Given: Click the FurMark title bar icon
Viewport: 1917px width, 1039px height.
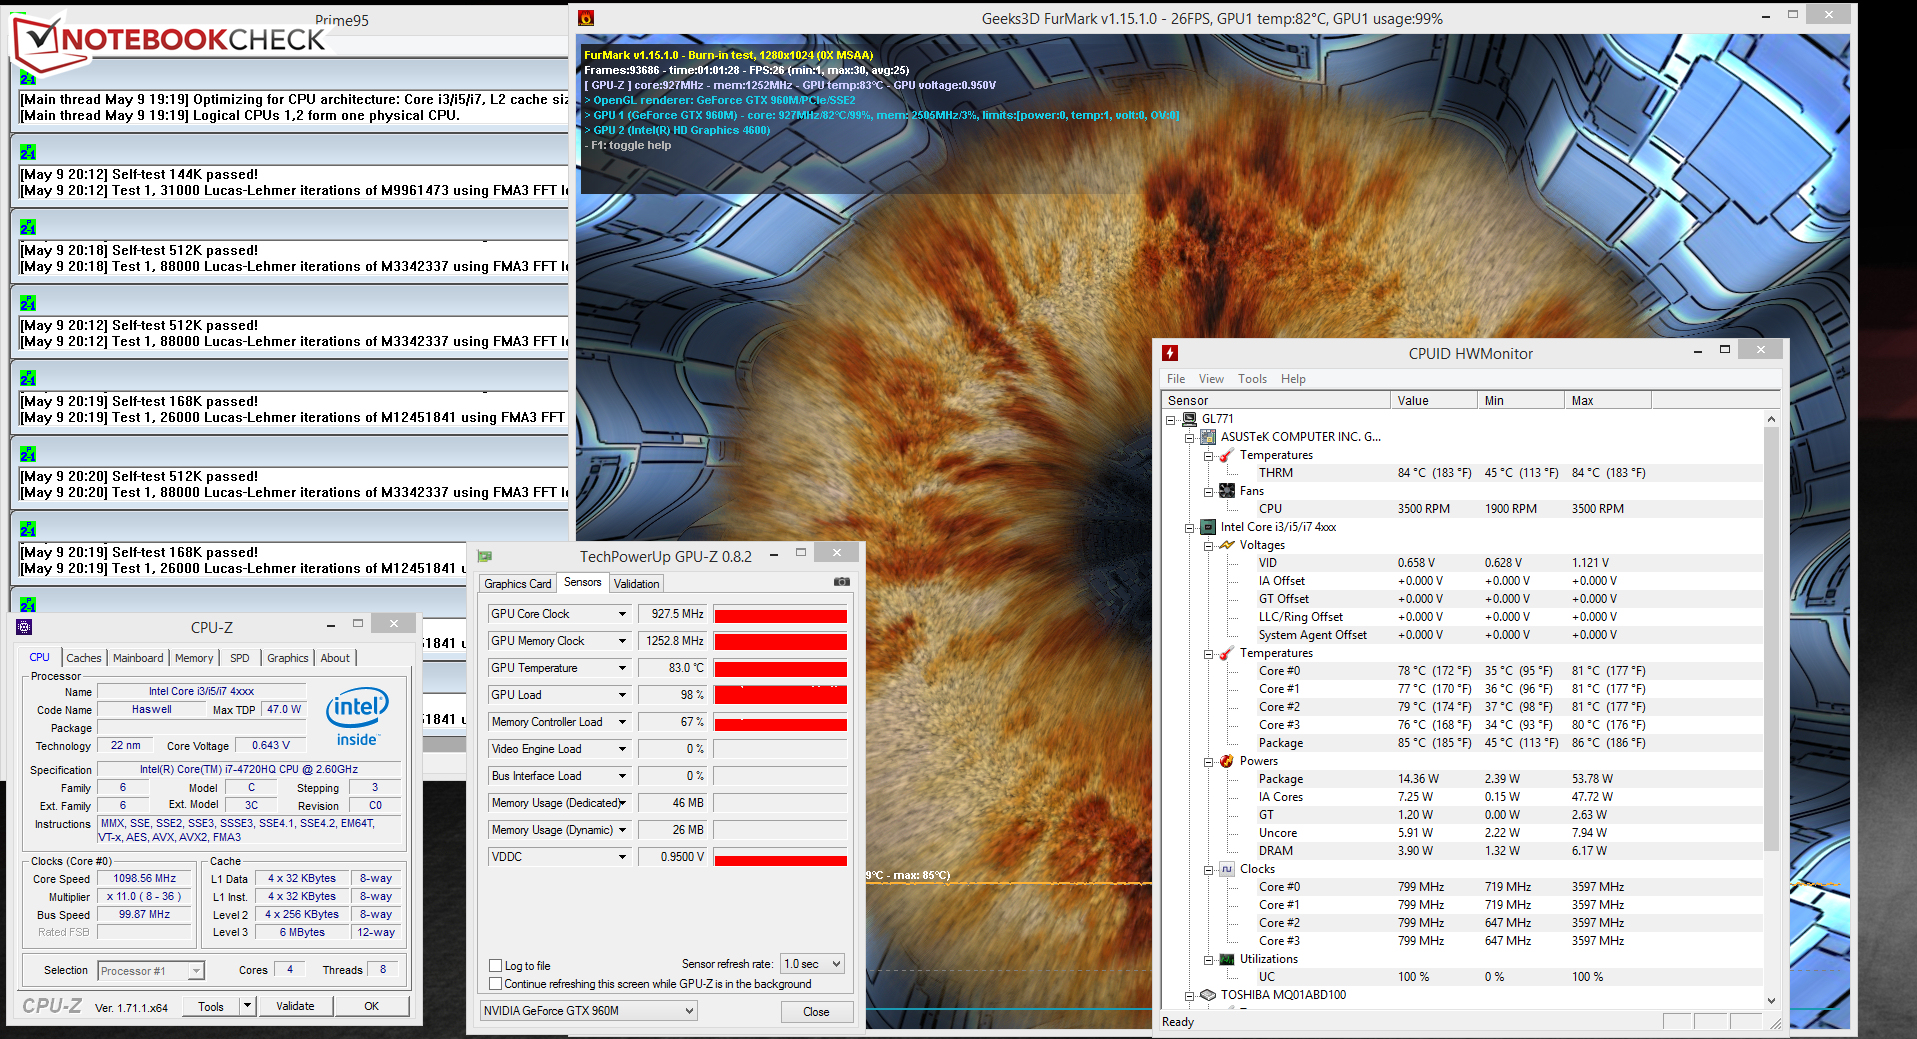Looking at the screenshot, I should coord(586,18).
